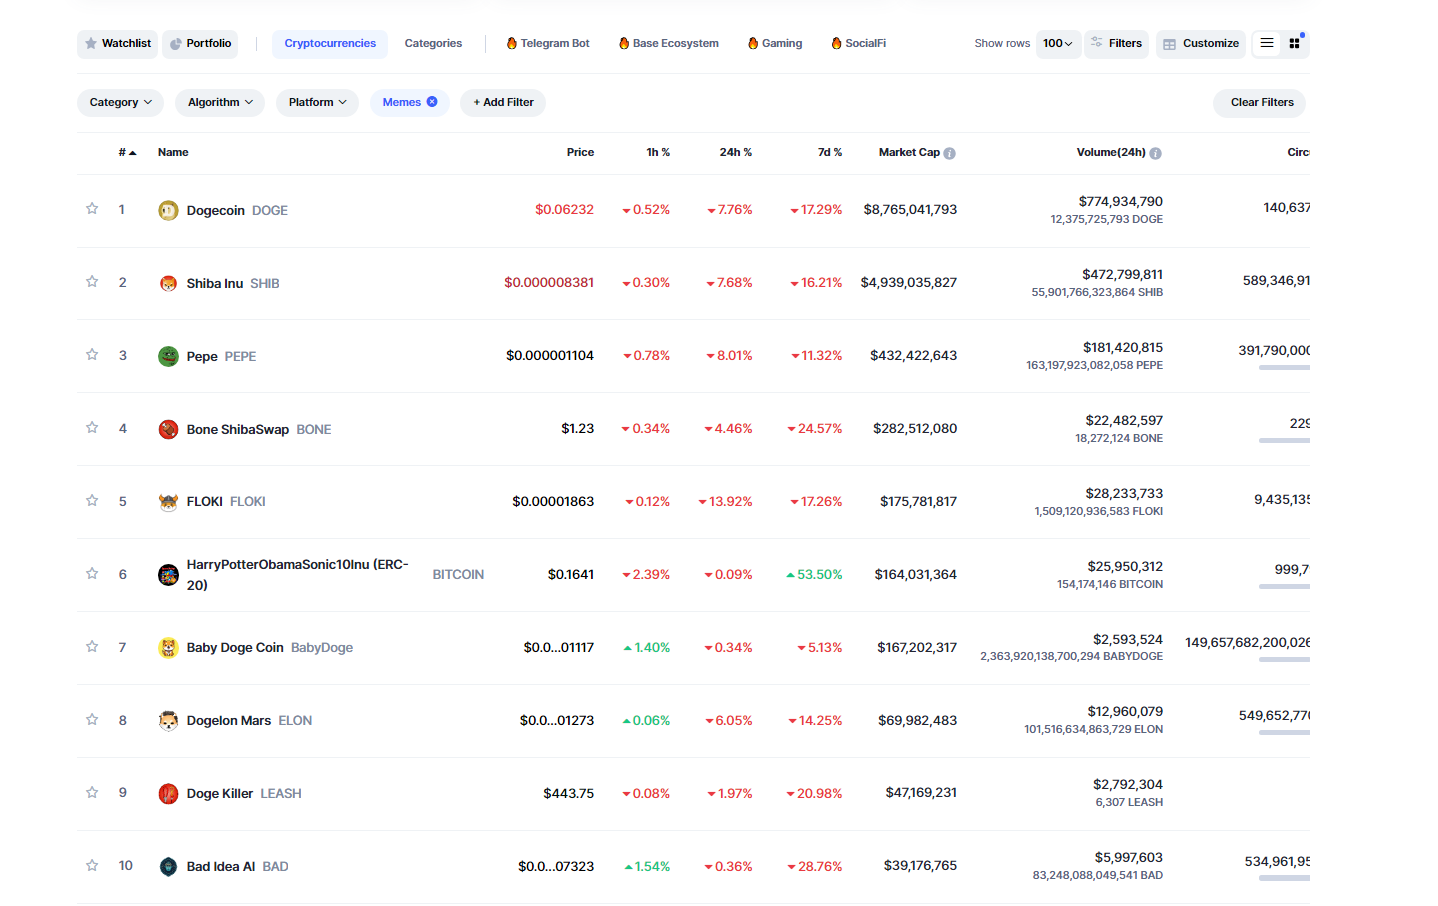The width and height of the screenshot is (1438, 906).
Task: Open the Gaming category
Action: (x=775, y=44)
